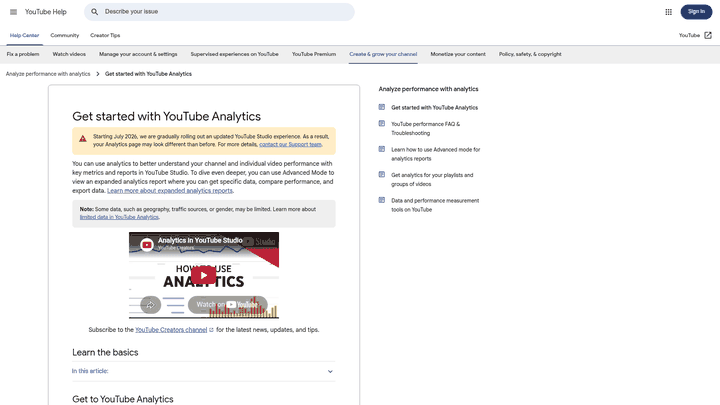Click the warning triangle icon in banner
The width and height of the screenshot is (720, 405).
(83, 139)
